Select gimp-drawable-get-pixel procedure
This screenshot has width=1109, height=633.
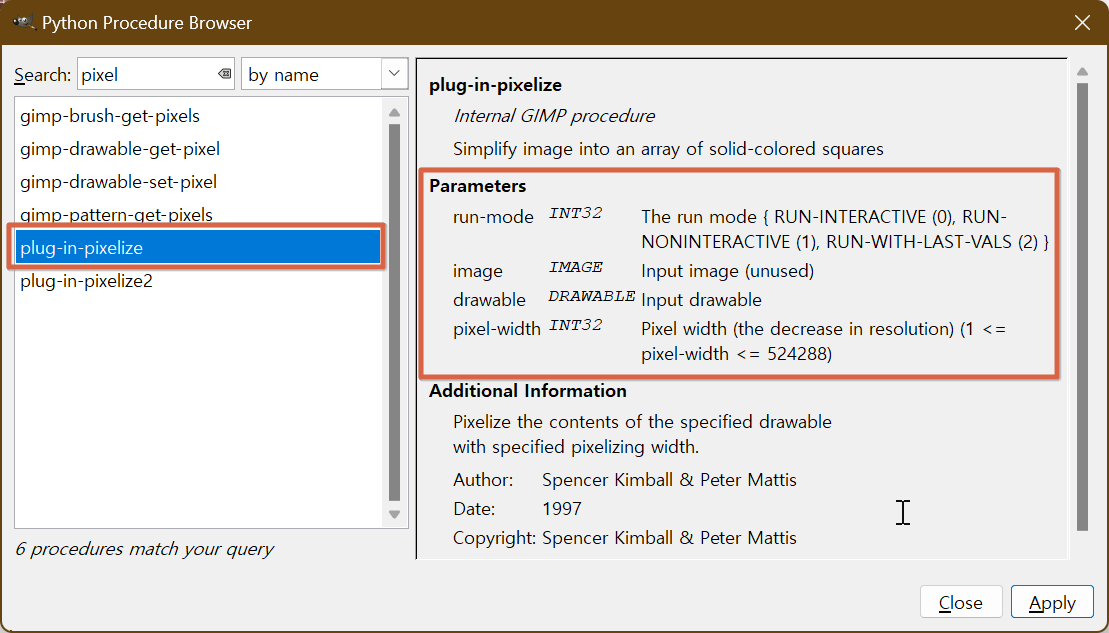[x=198, y=149]
